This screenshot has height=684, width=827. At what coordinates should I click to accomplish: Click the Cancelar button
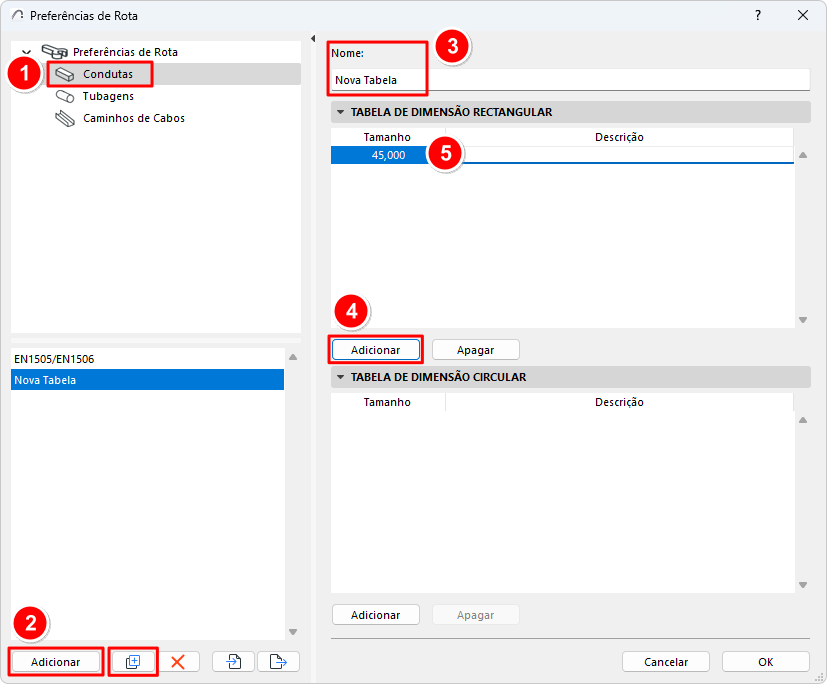coord(666,662)
